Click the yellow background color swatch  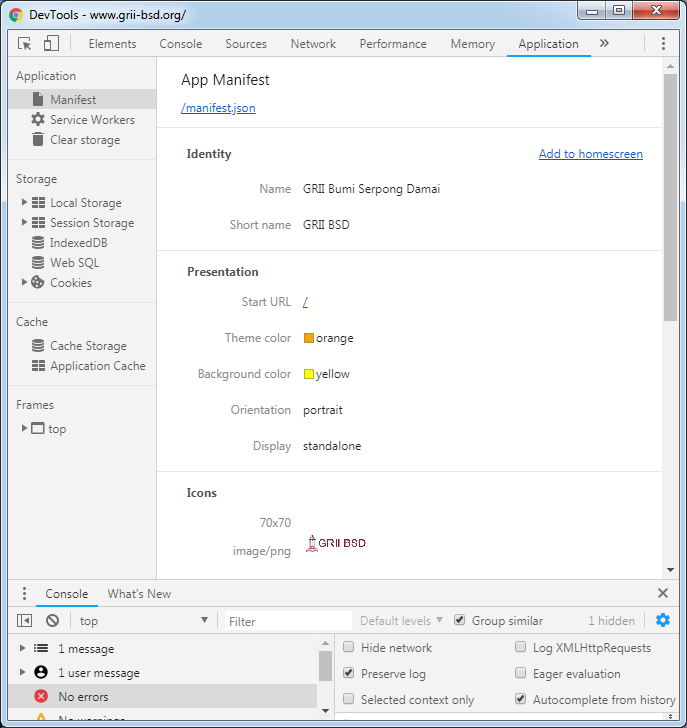[x=309, y=374]
